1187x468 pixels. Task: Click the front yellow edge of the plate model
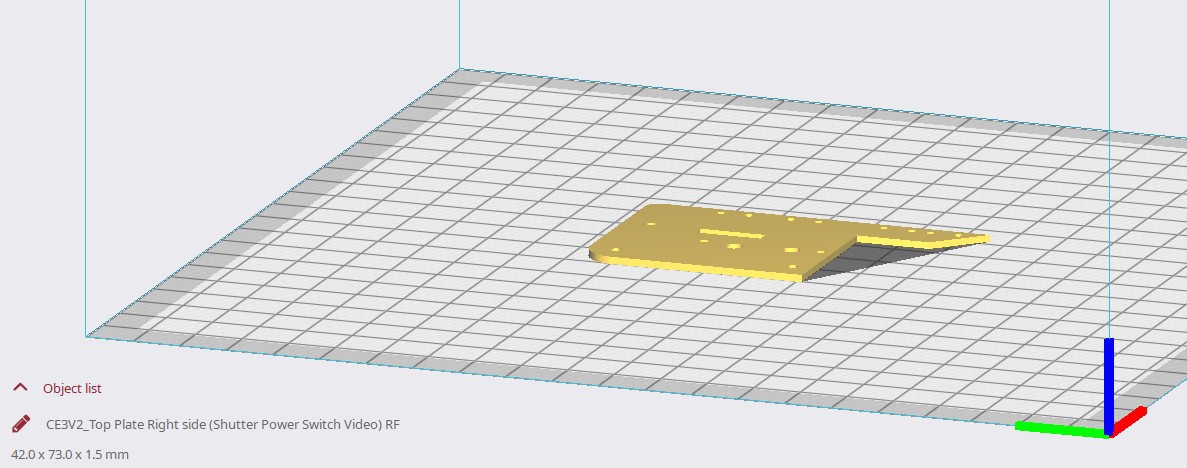click(700, 269)
